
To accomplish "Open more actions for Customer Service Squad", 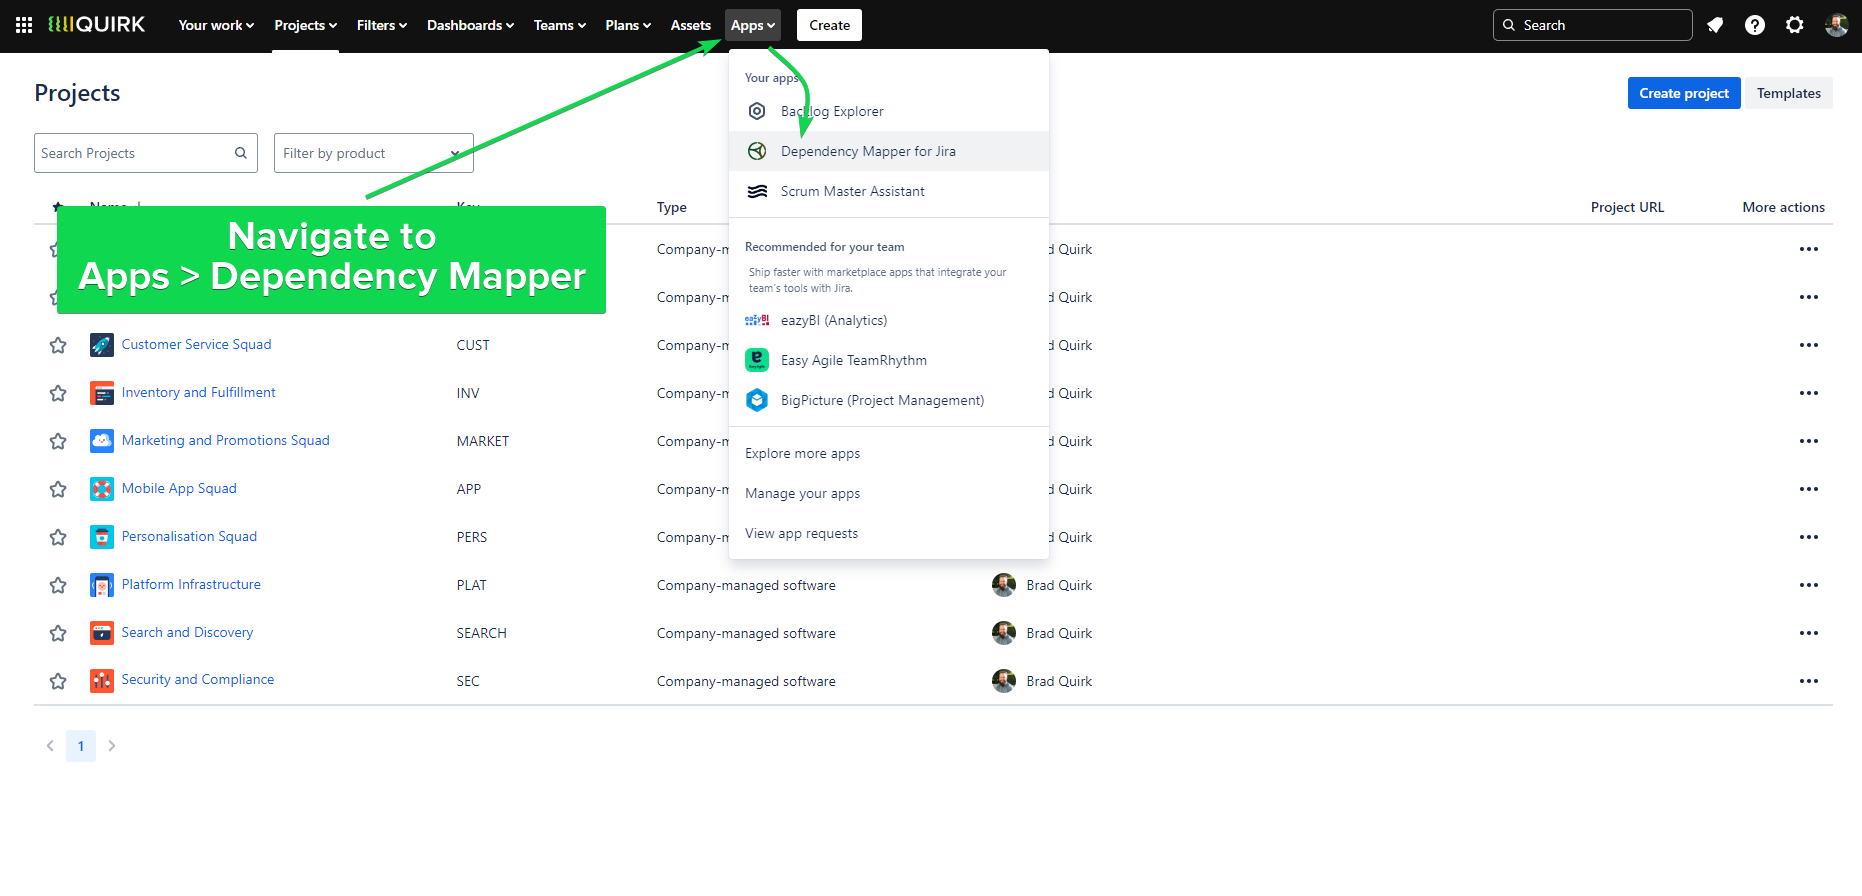I will point(1808,345).
